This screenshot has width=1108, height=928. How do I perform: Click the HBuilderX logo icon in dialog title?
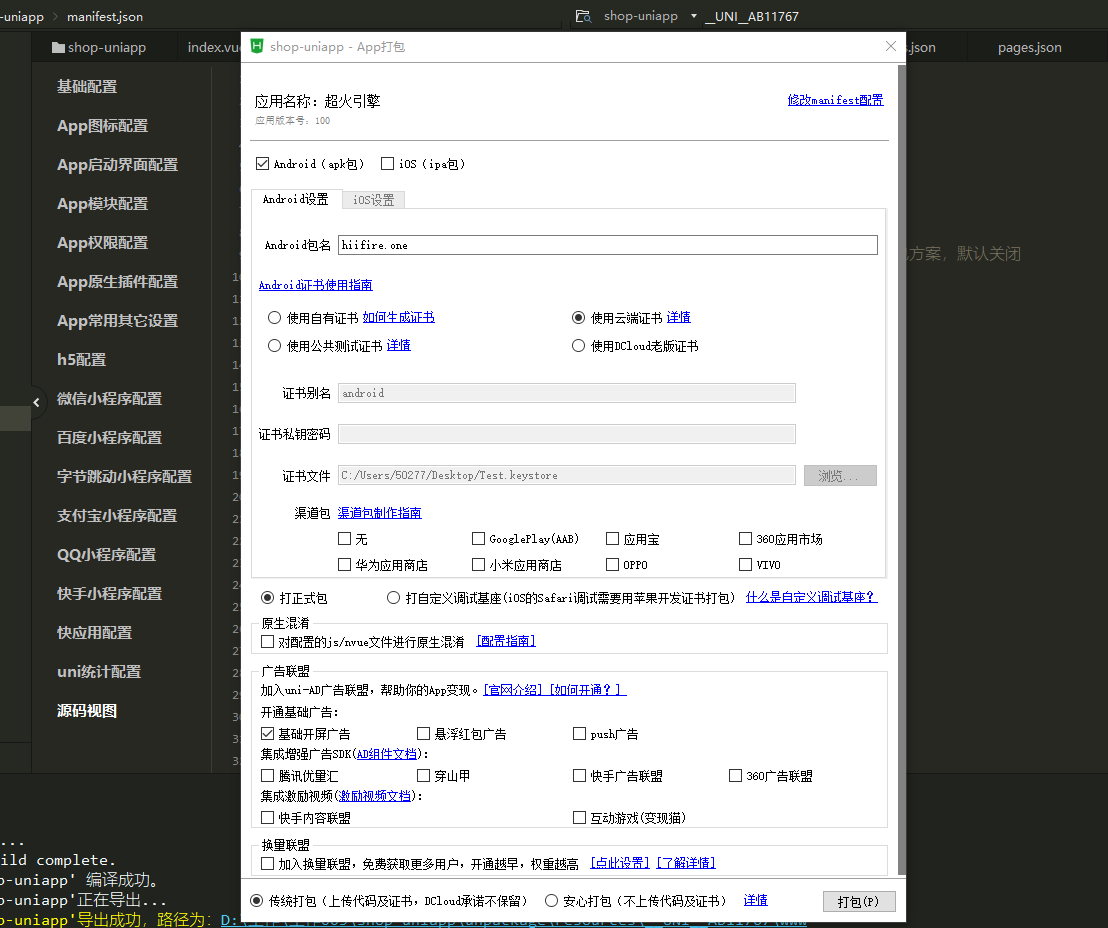click(257, 46)
